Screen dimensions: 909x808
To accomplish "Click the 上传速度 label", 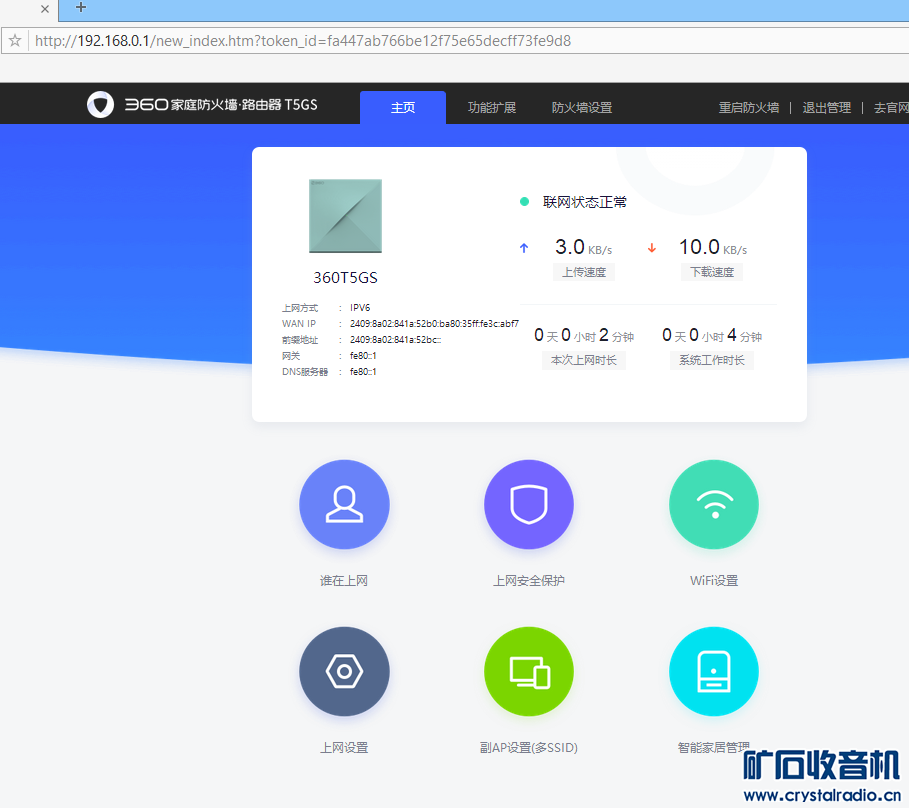I will click(x=584, y=272).
